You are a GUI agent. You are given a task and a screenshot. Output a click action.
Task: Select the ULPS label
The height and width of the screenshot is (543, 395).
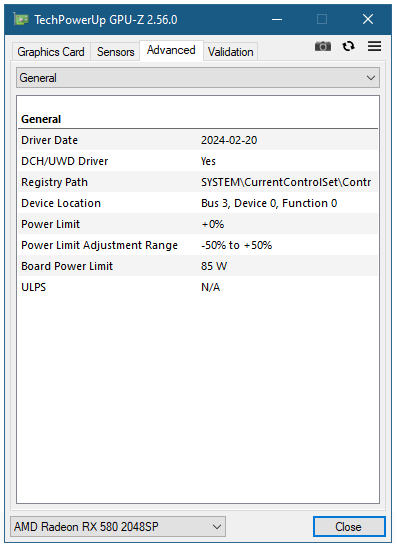coord(34,287)
